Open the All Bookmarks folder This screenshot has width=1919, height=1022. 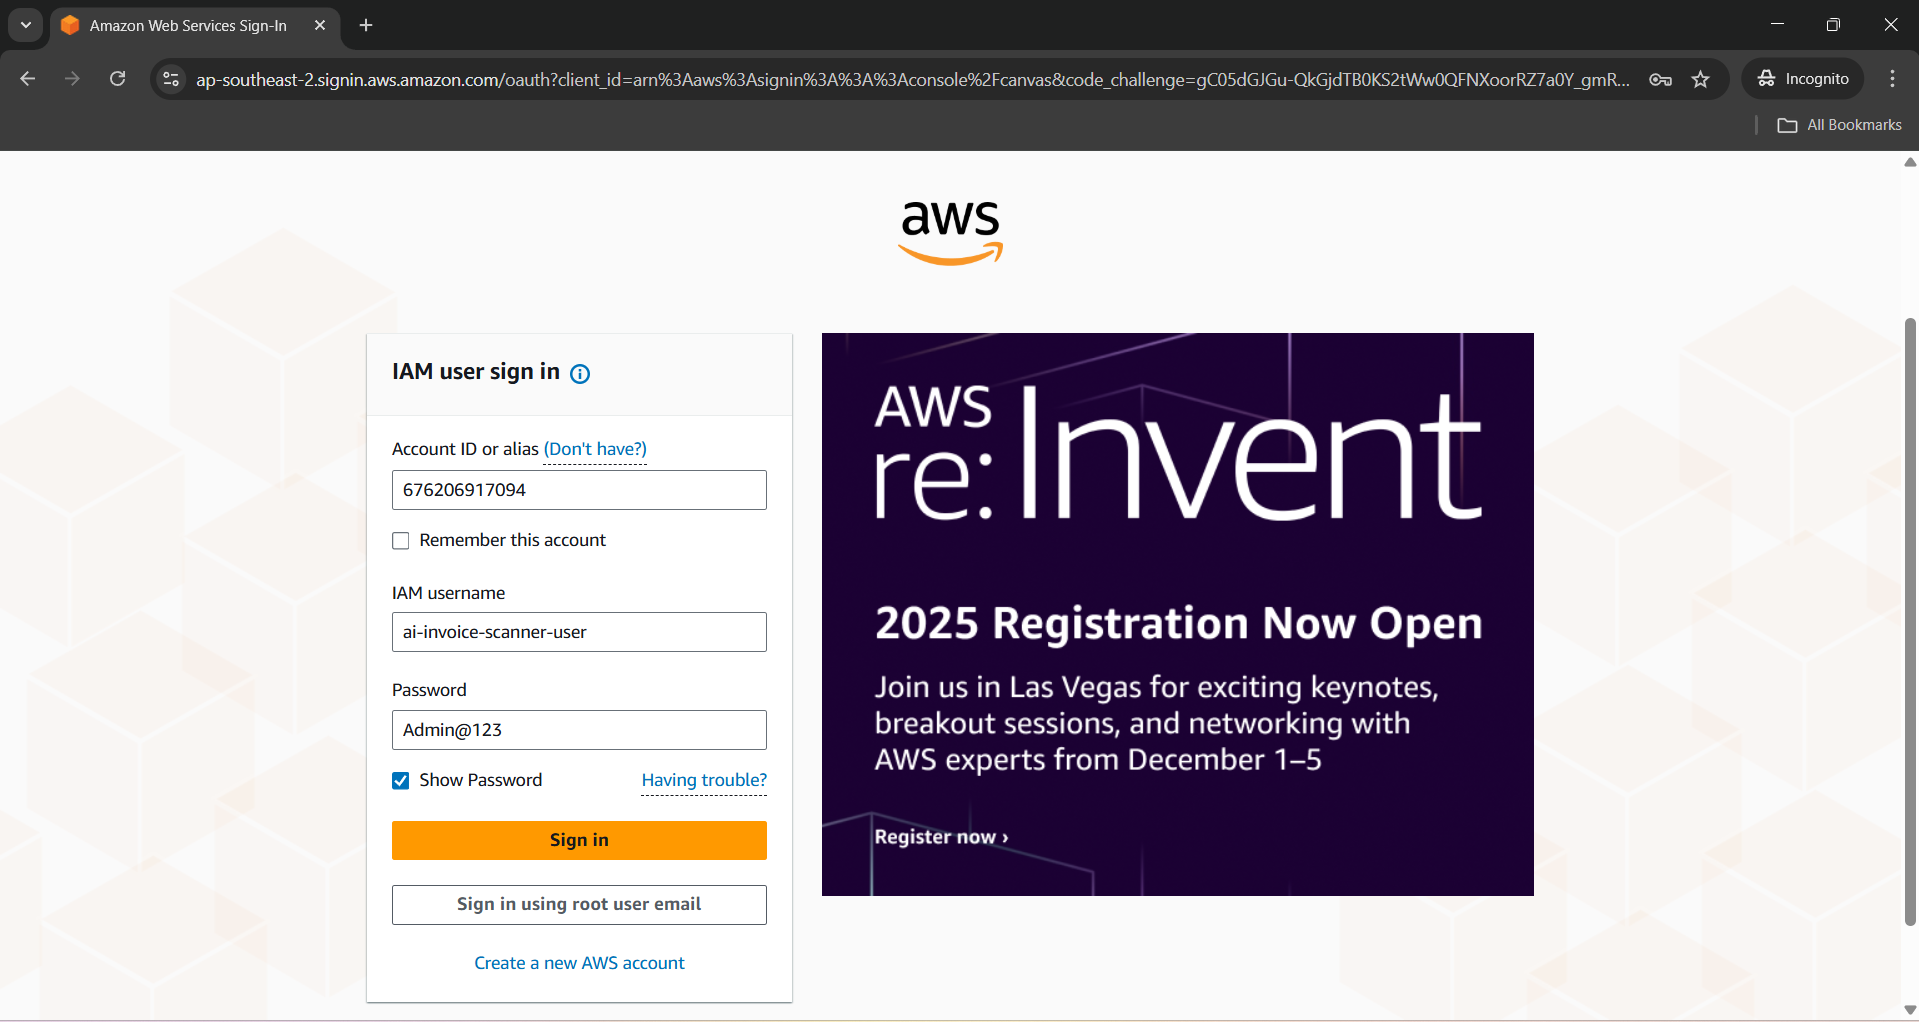(1840, 125)
